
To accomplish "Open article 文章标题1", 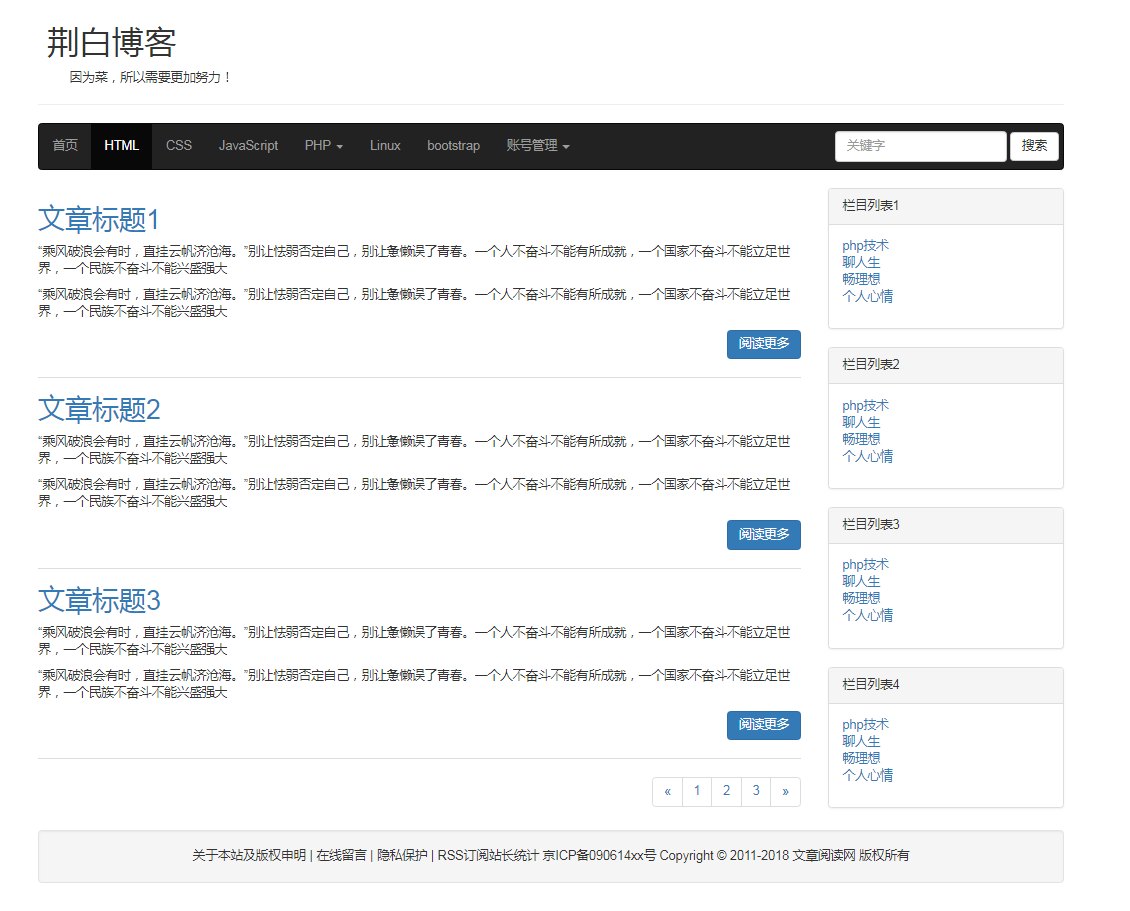I will [99, 219].
